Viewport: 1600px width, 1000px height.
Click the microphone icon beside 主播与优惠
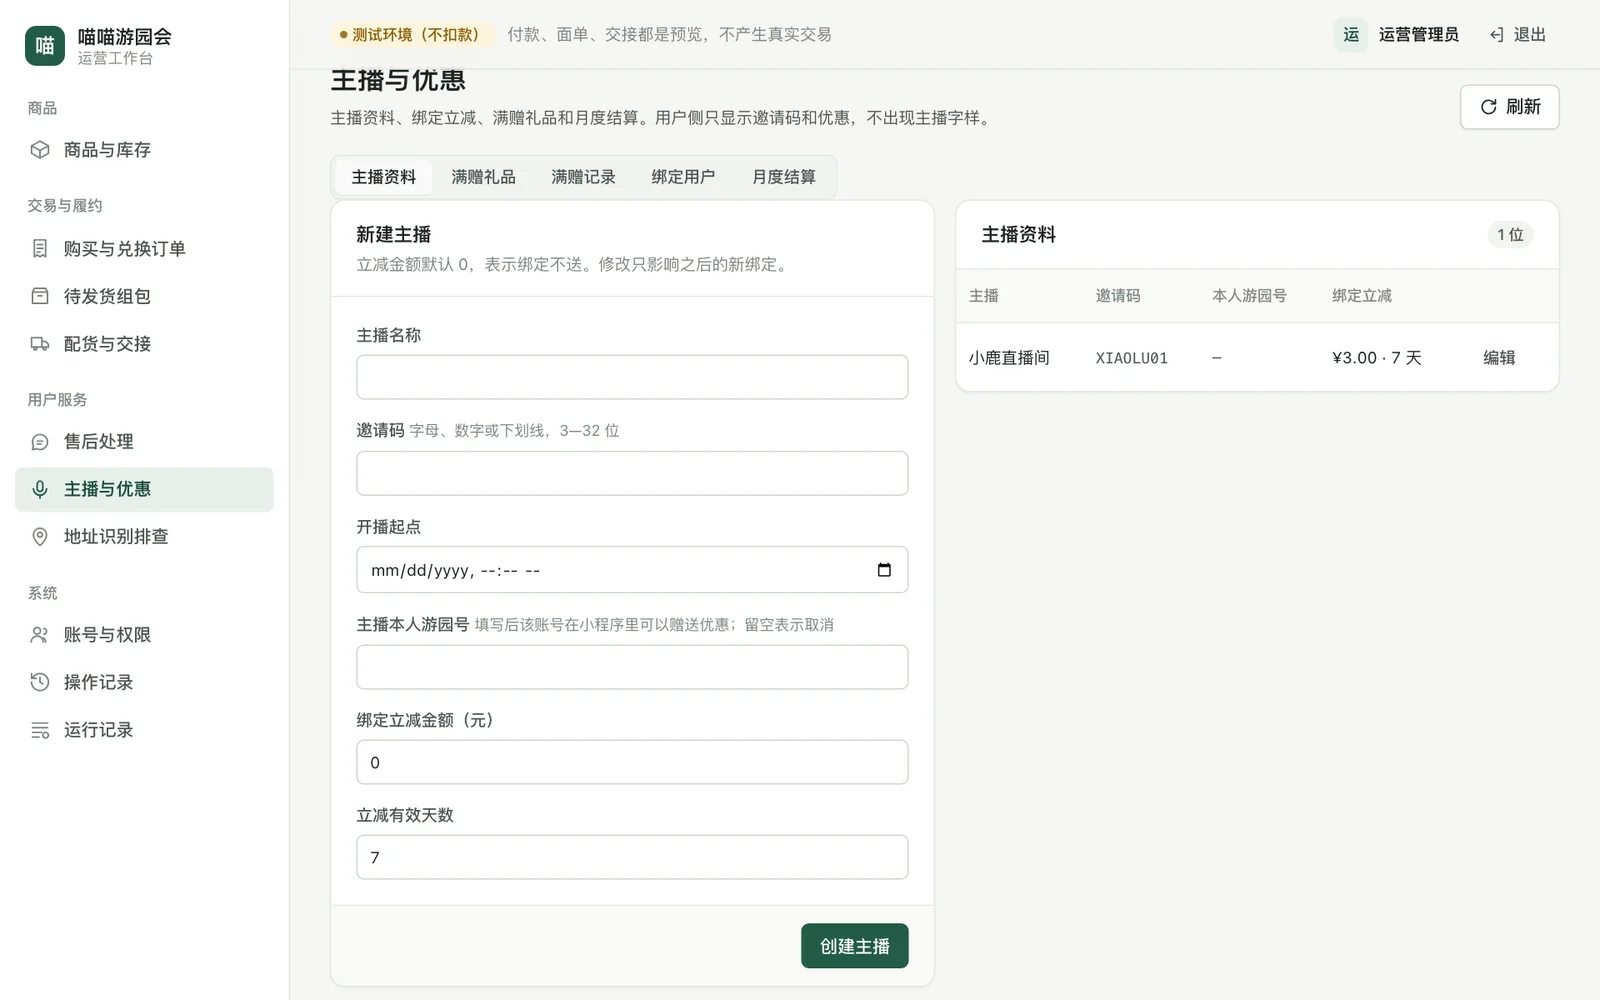tap(40, 489)
